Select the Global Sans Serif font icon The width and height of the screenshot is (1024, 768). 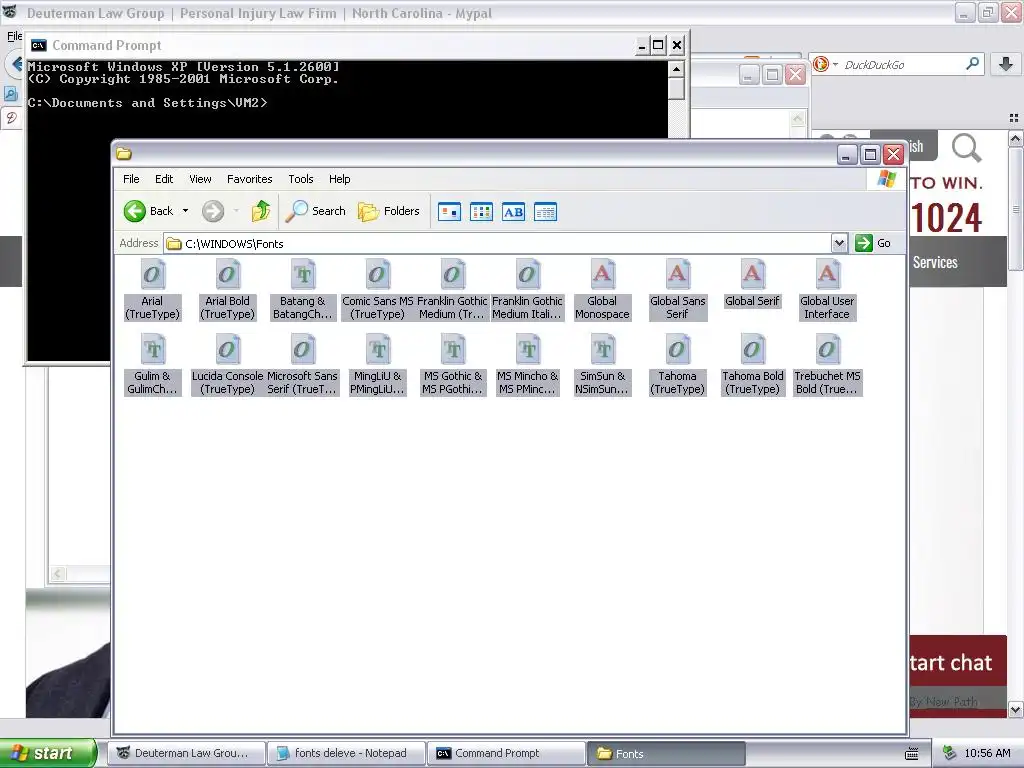tap(677, 290)
